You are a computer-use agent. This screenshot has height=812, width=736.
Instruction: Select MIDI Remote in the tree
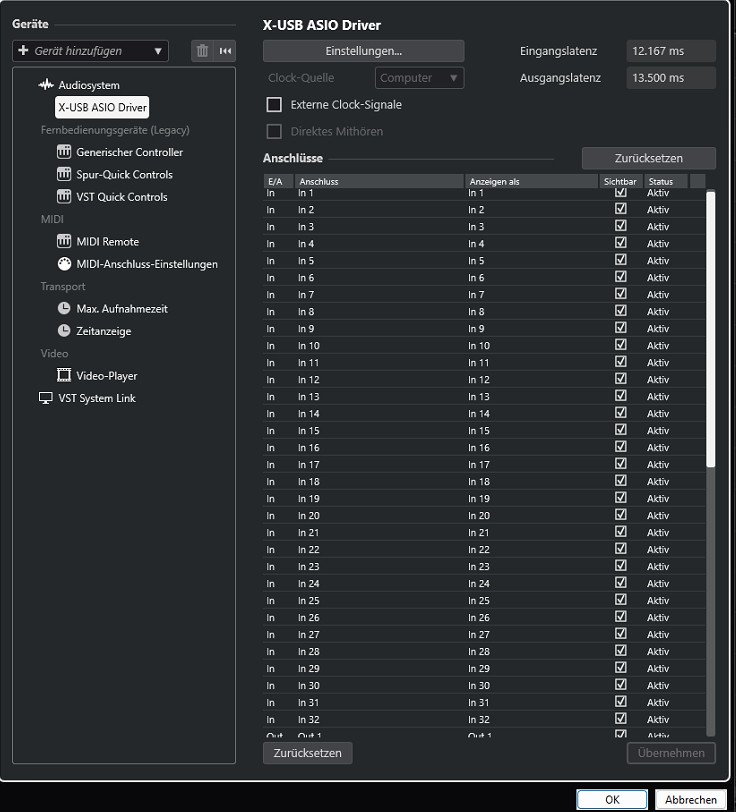pos(107,241)
